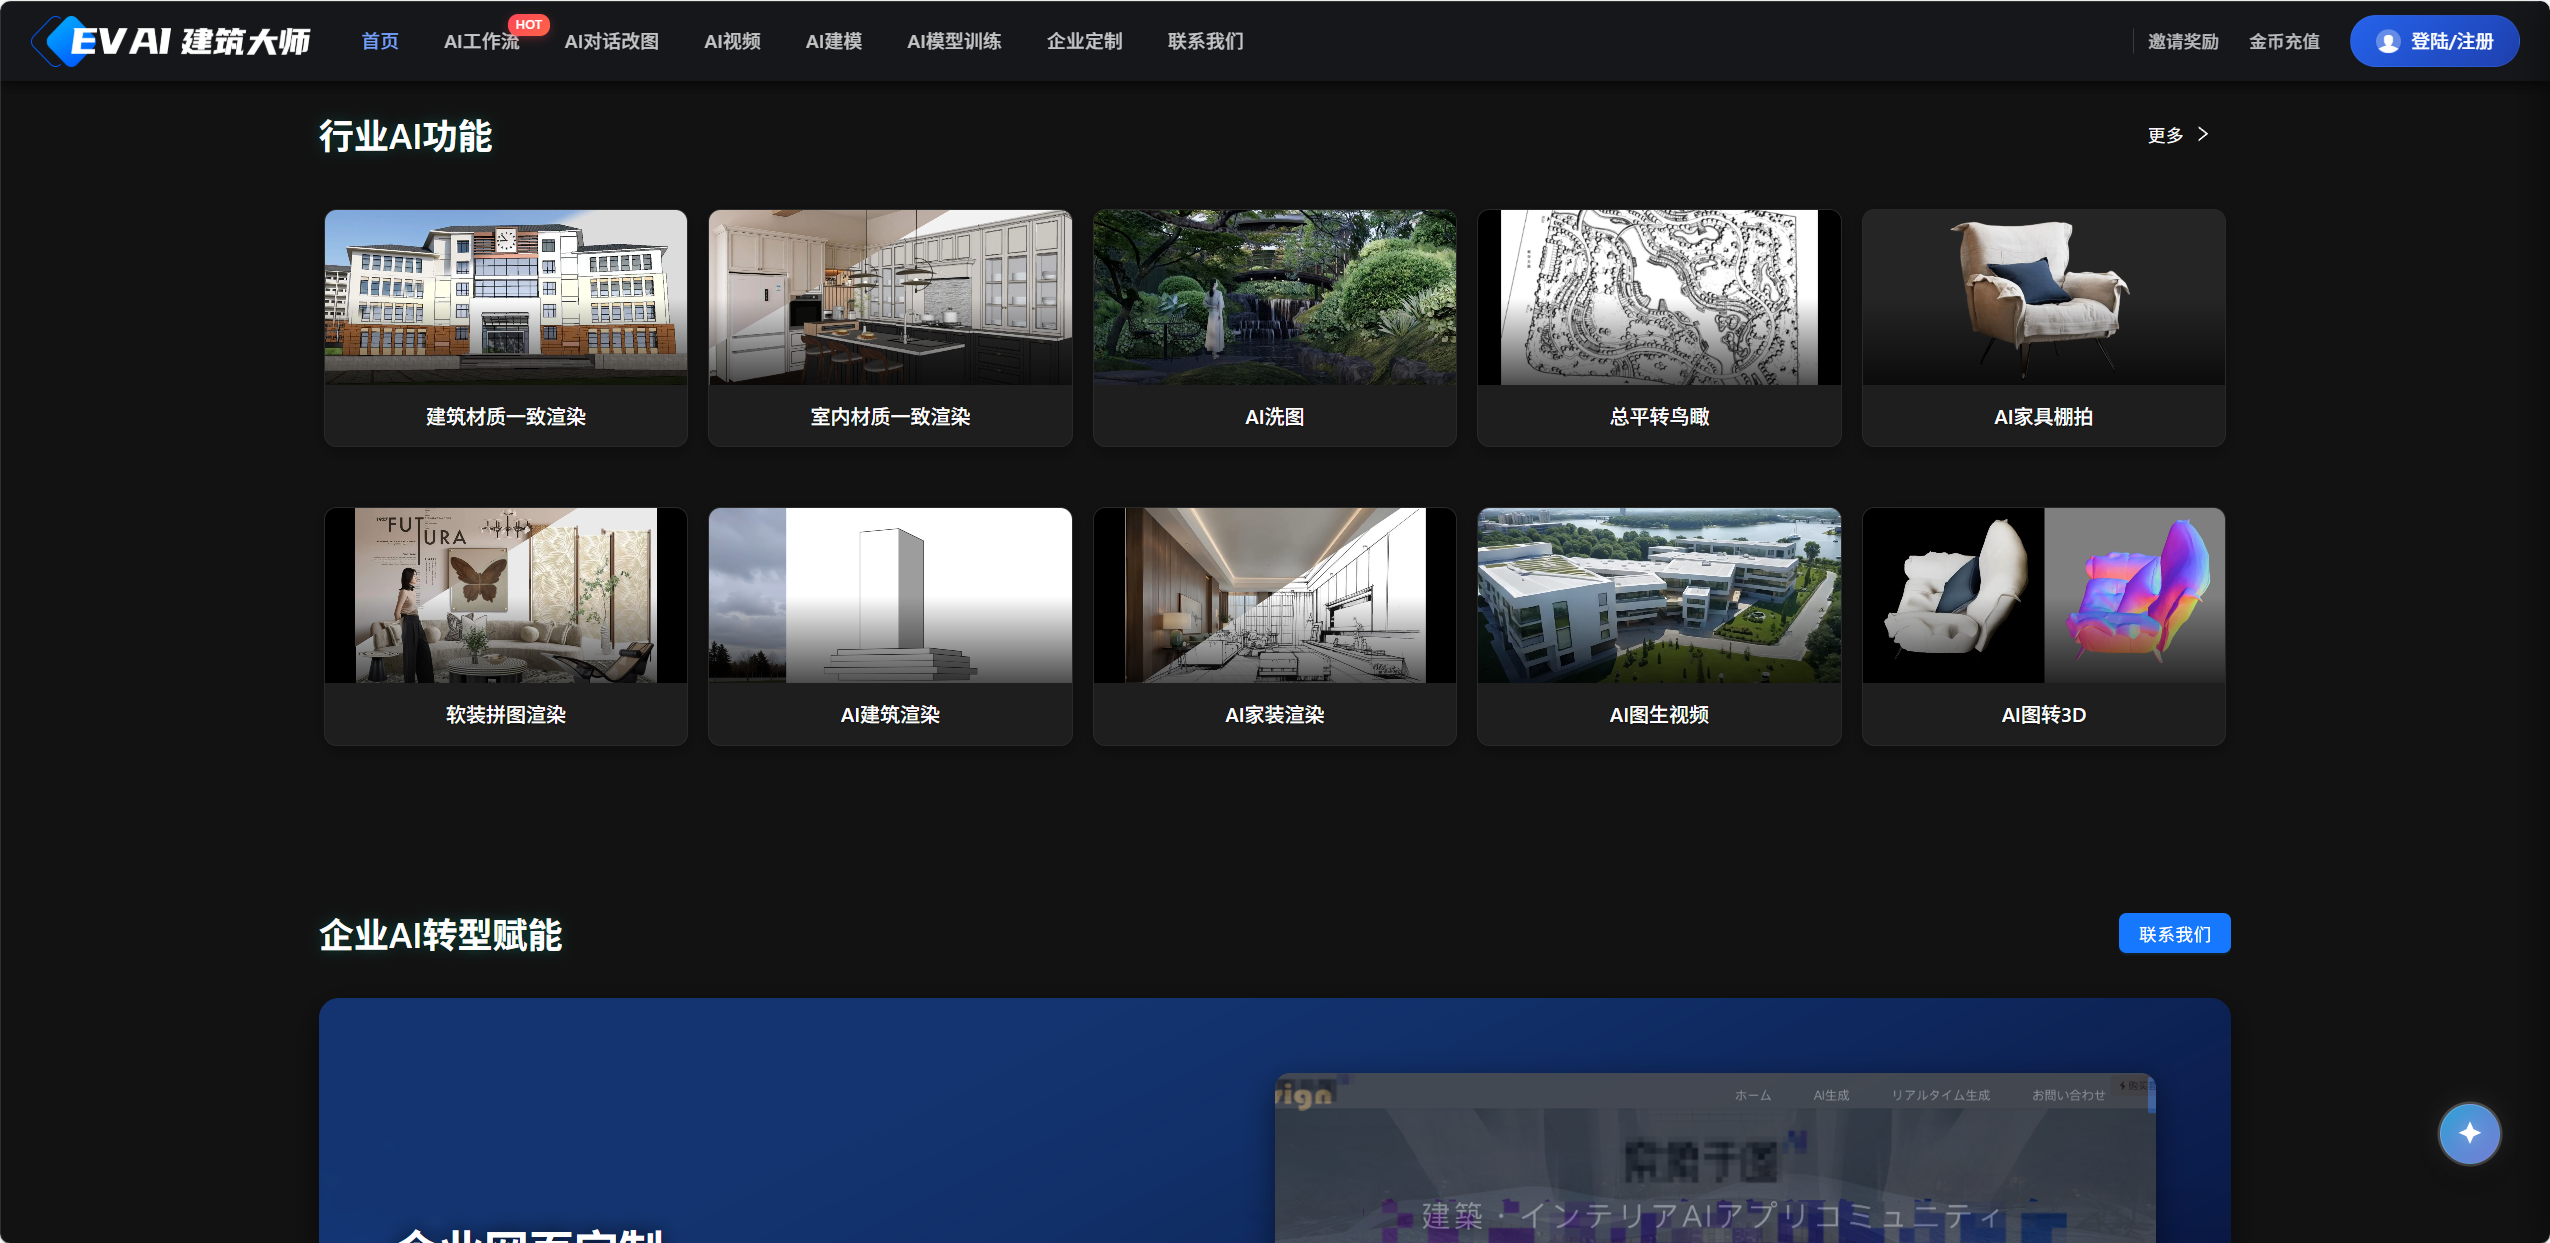
Task: Open the AI家具棚拍 armchair thumbnail
Action: click(x=2044, y=297)
